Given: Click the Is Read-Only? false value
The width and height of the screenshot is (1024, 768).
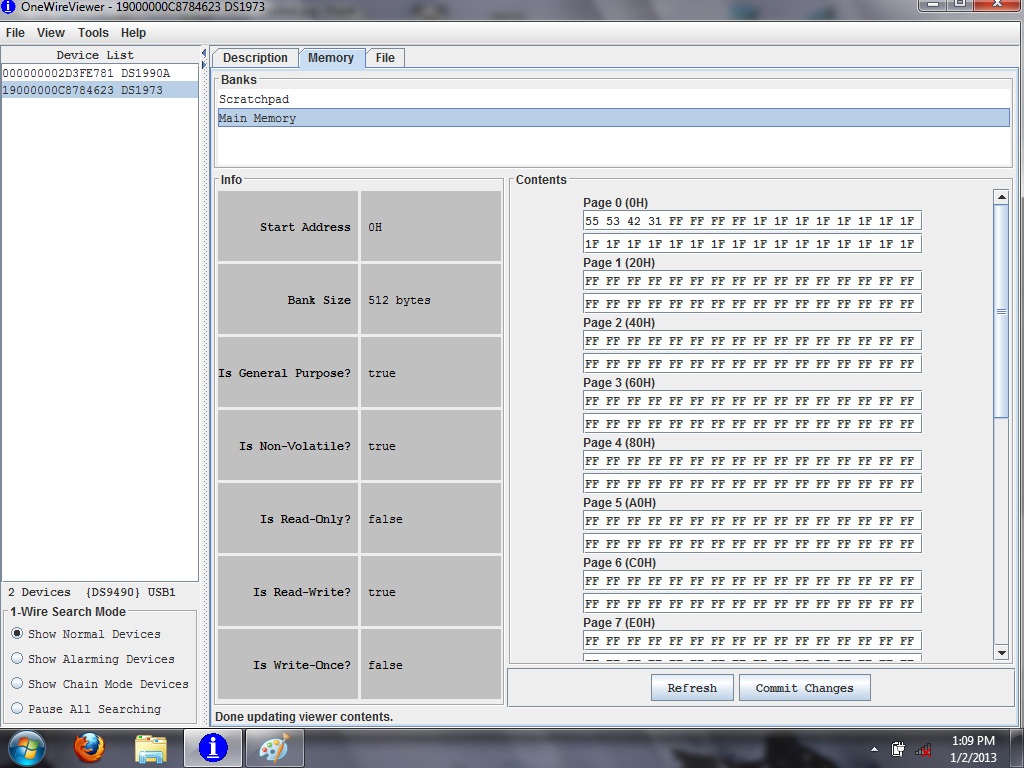Looking at the screenshot, I should click(x=431, y=519).
